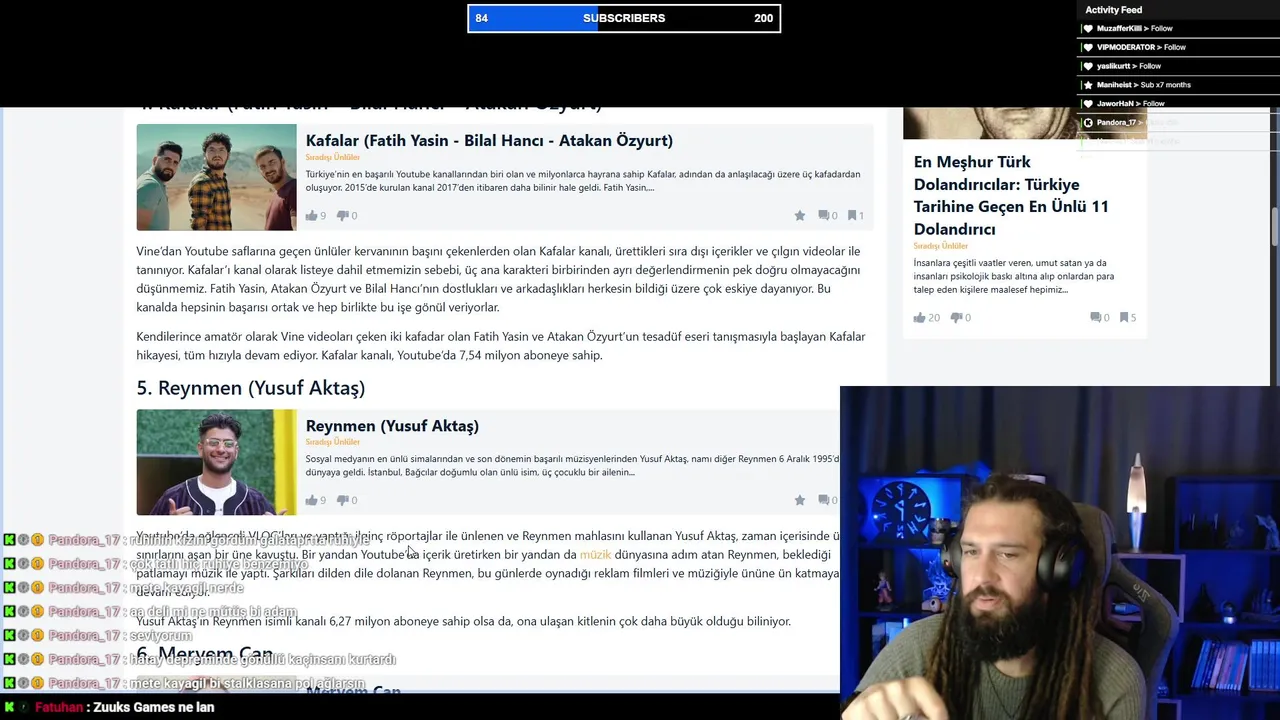Viewport: 1280px width, 720px height.
Task: Click the heart icon beside MuzafferKilli follow
Action: pos(1088,29)
